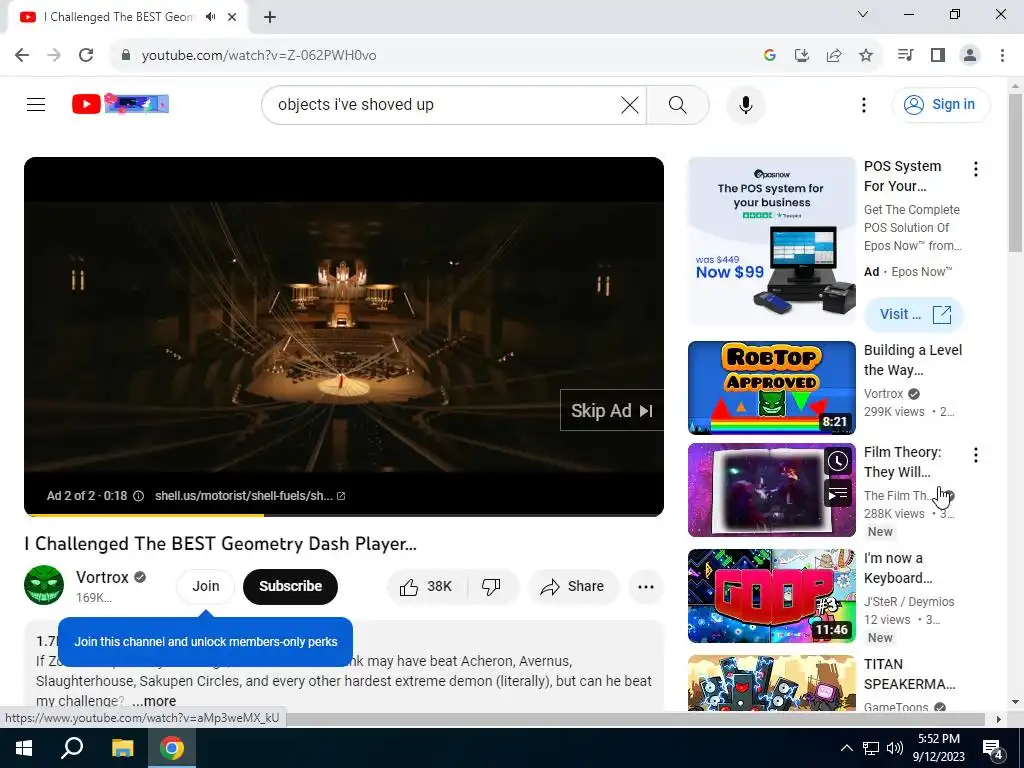
Task: Open a new browser tab
Action: point(270,17)
